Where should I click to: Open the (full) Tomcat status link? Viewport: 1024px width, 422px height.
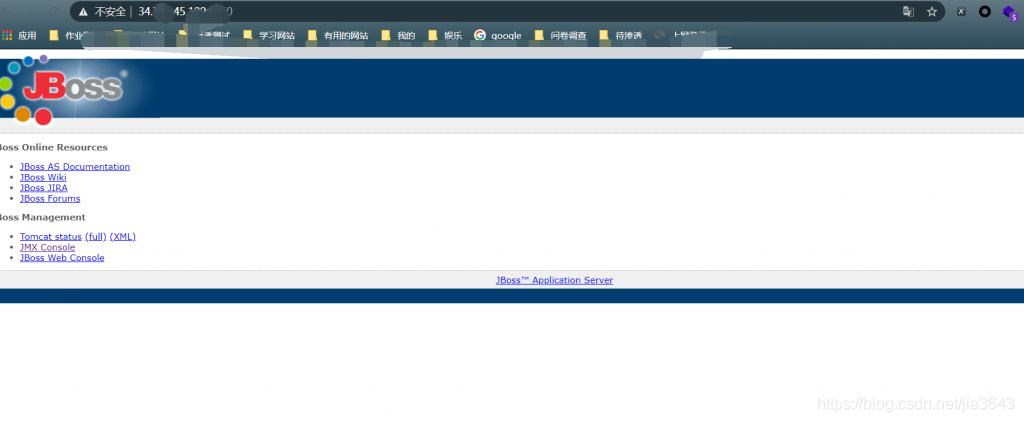tap(96, 236)
